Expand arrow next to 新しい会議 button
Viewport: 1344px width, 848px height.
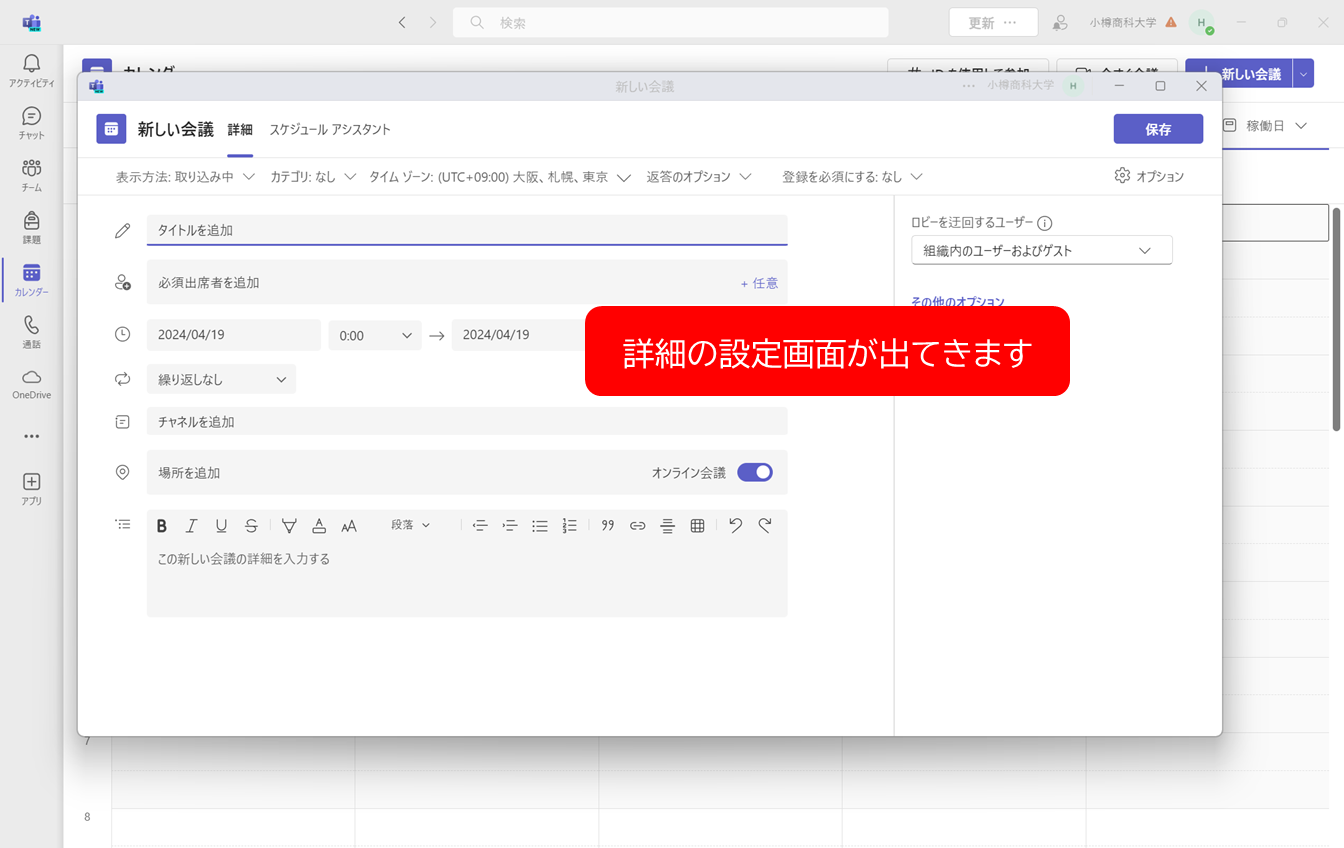tap(1303, 73)
